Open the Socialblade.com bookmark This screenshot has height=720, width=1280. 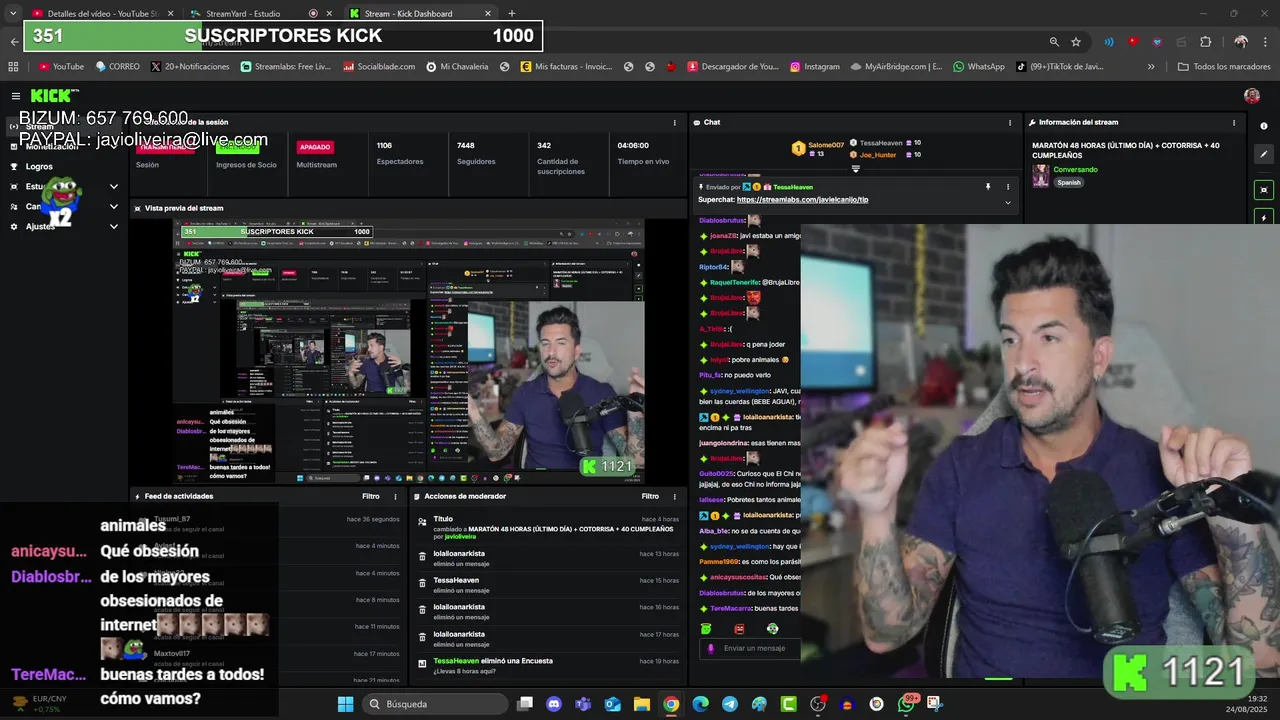[x=379, y=67]
